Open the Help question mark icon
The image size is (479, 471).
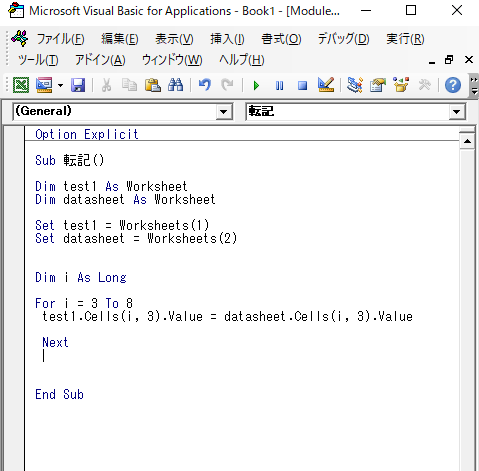tap(453, 85)
